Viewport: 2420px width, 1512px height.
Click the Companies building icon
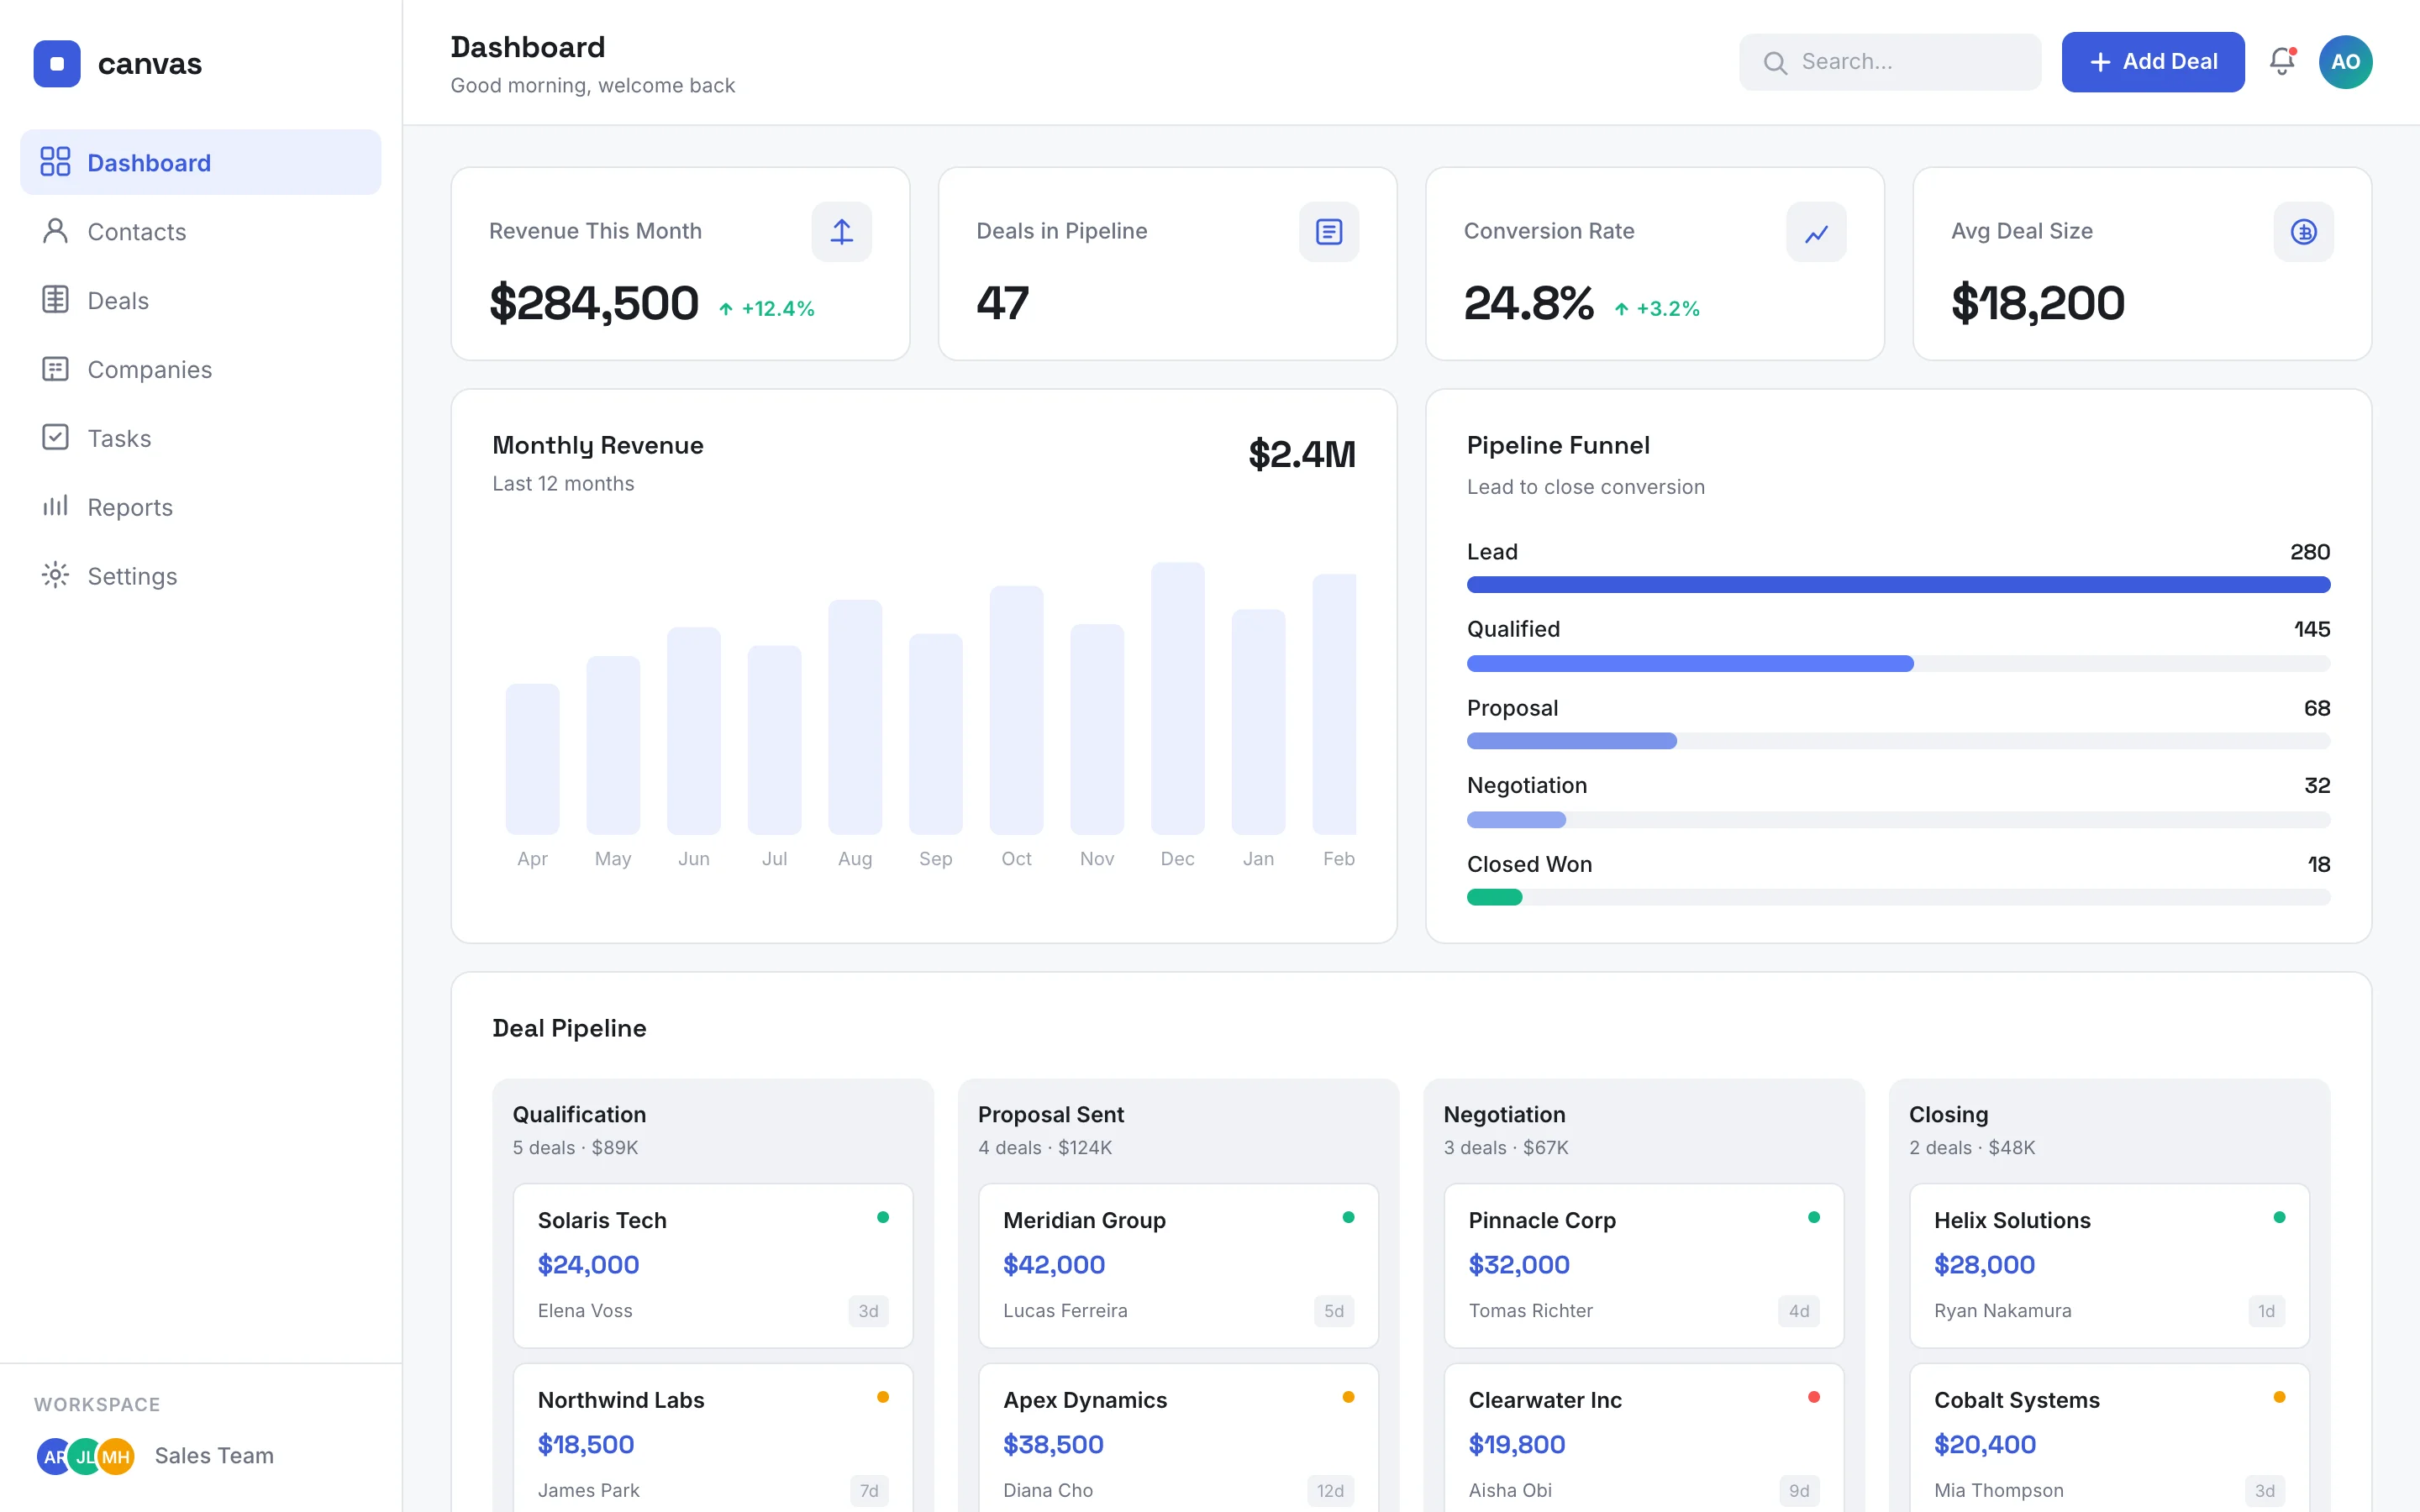coord(55,369)
